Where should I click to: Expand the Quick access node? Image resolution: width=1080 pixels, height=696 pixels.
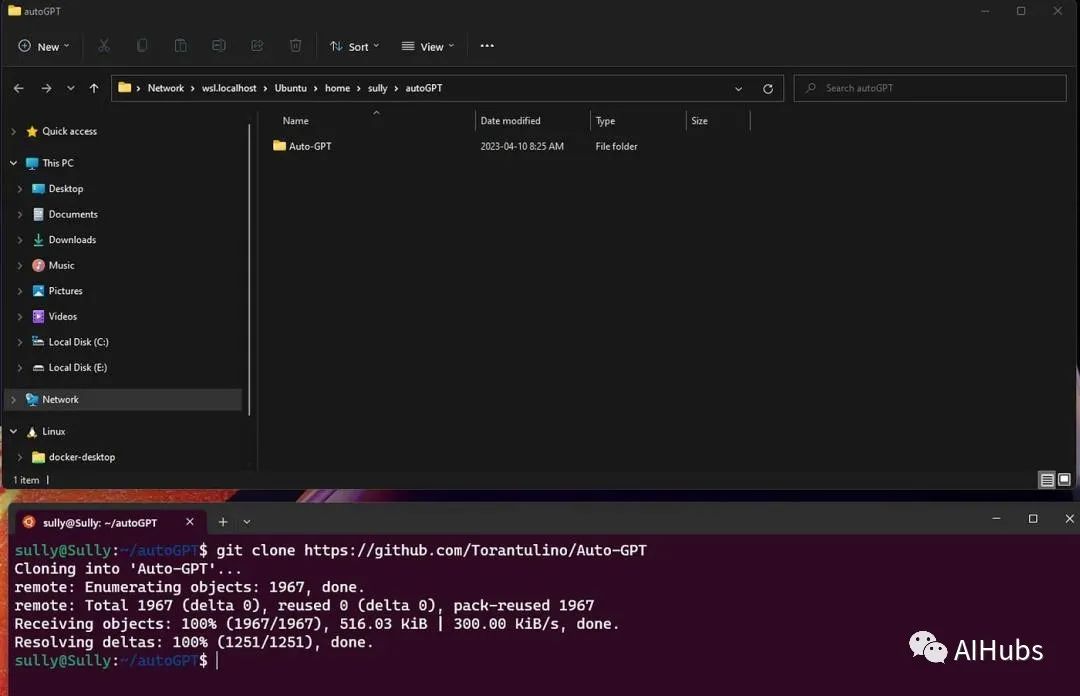point(13,131)
